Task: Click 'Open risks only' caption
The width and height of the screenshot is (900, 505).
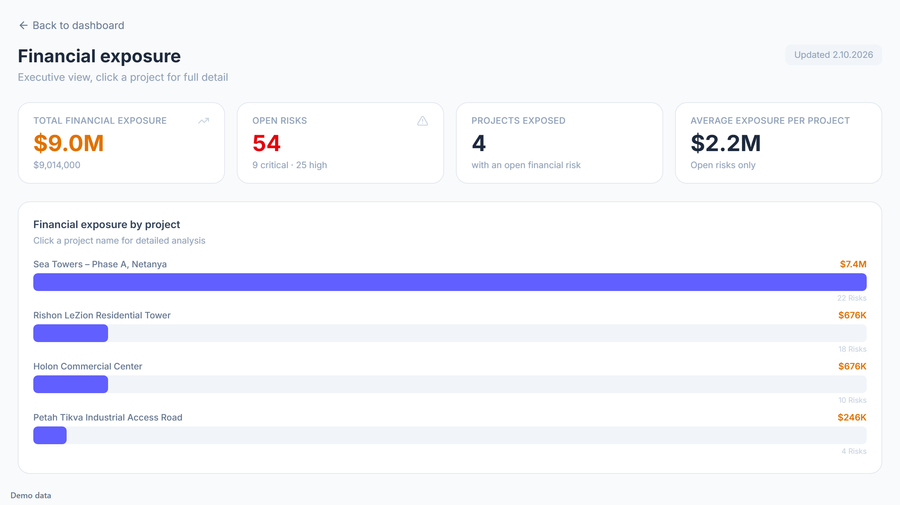Action: [x=723, y=165]
